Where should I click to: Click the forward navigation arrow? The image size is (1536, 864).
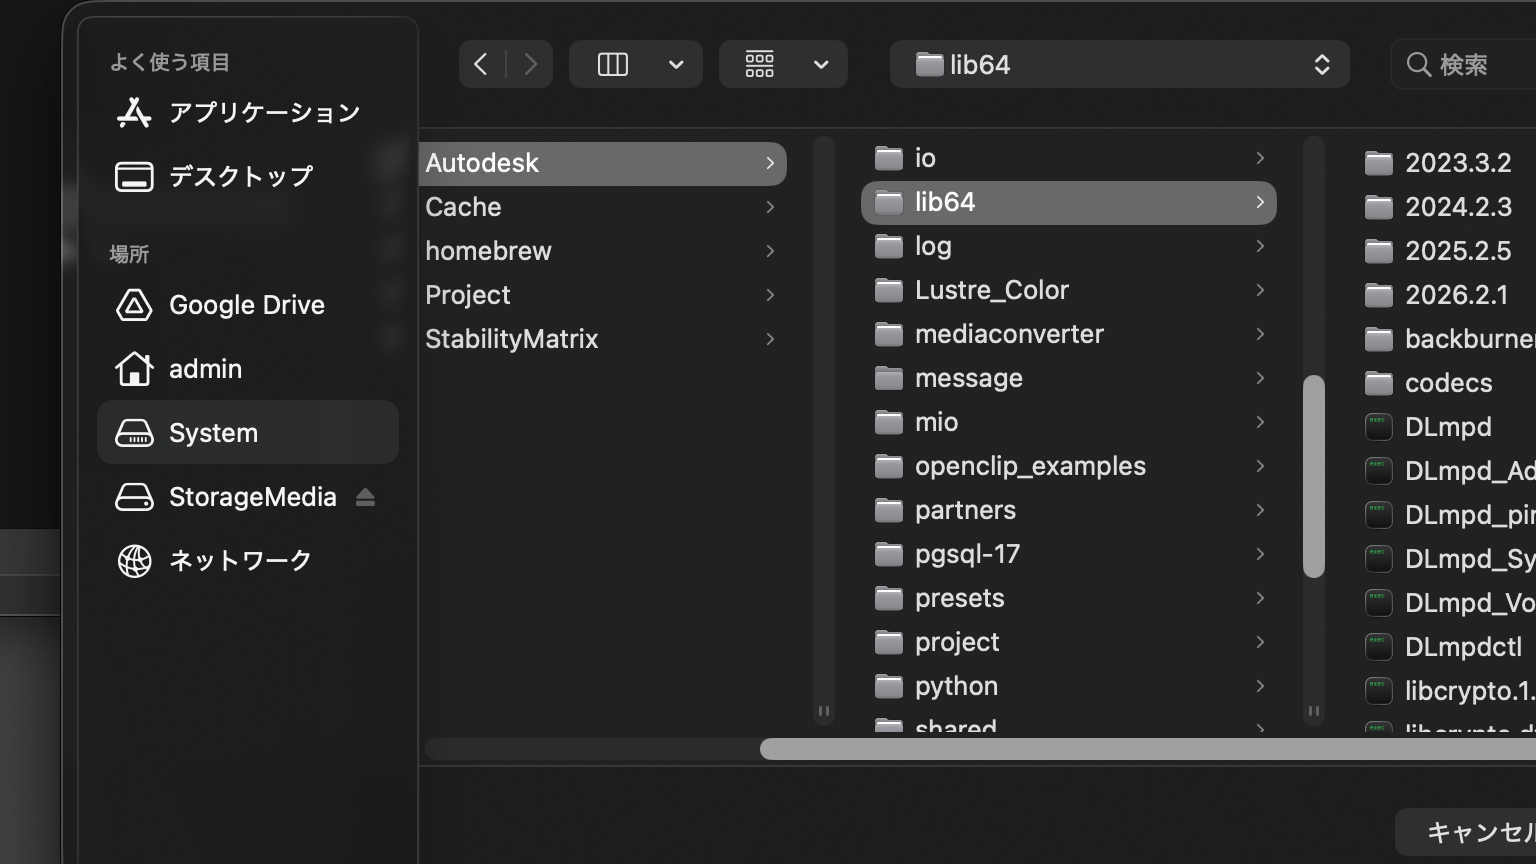click(x=531, y=65)
